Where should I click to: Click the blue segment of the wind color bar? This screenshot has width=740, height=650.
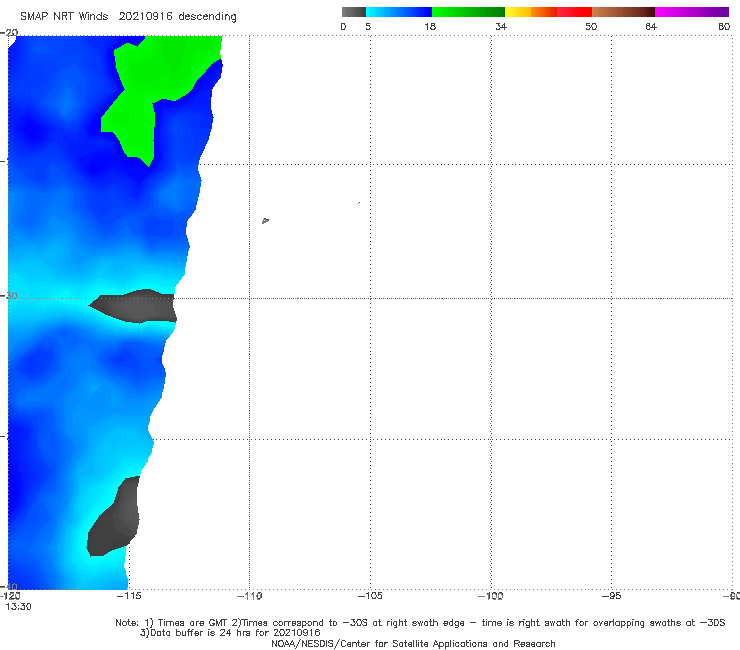click(x=399, y=12)
